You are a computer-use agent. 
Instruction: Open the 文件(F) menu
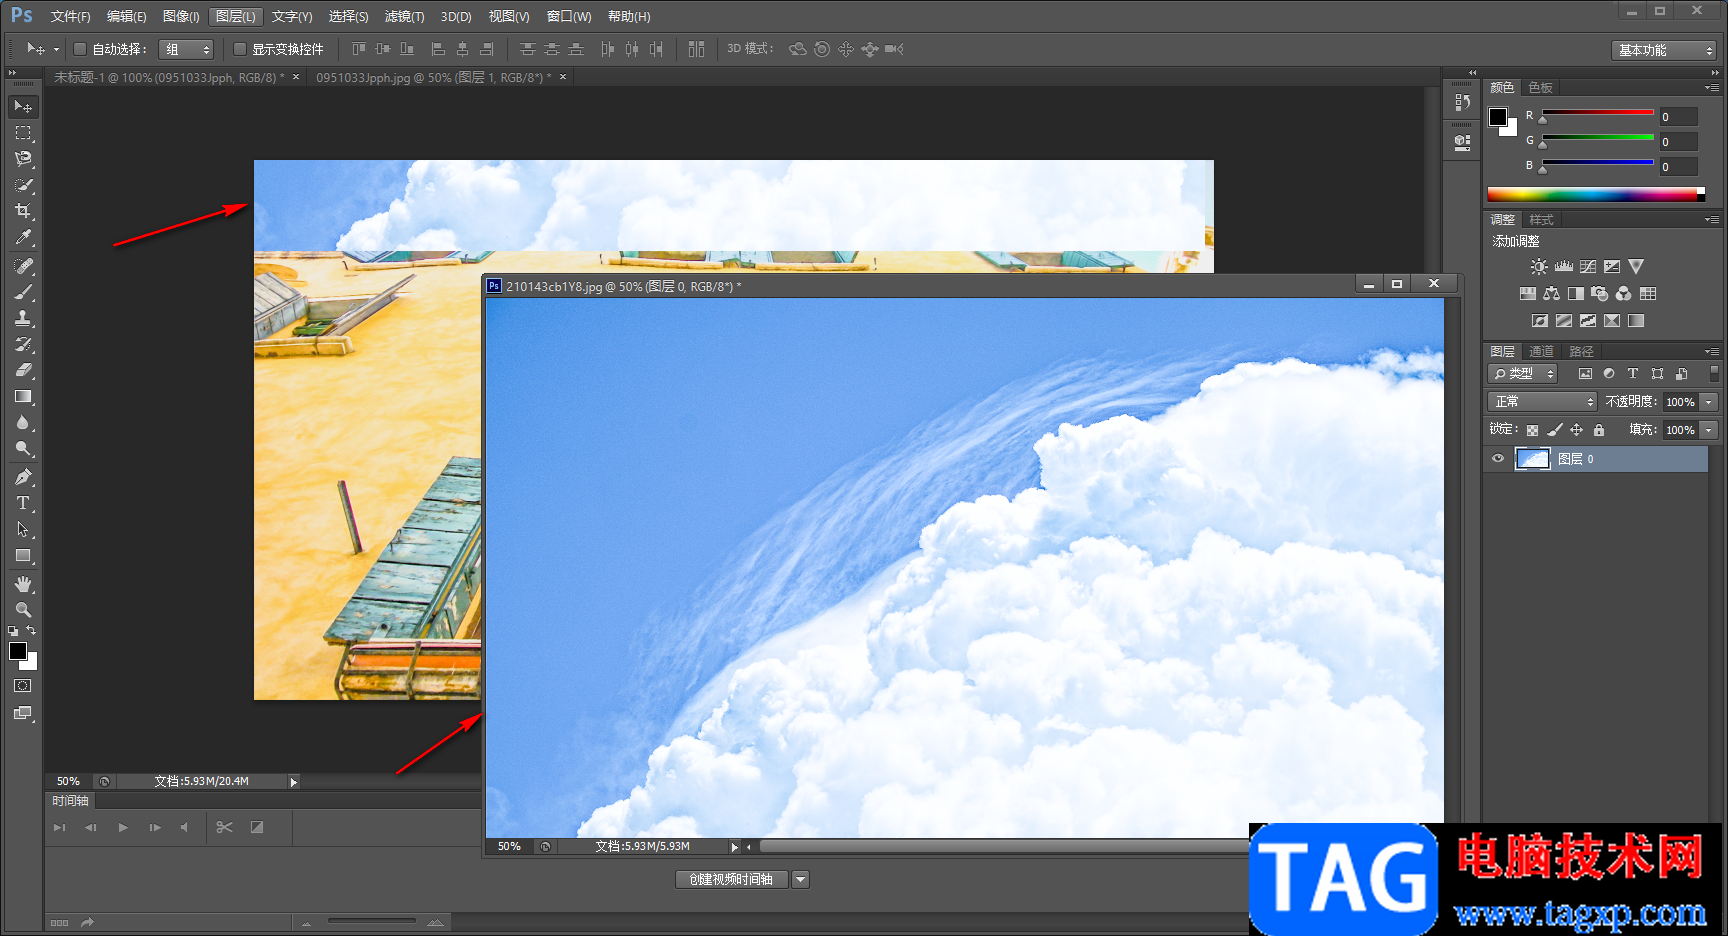(x=70, y=16)
